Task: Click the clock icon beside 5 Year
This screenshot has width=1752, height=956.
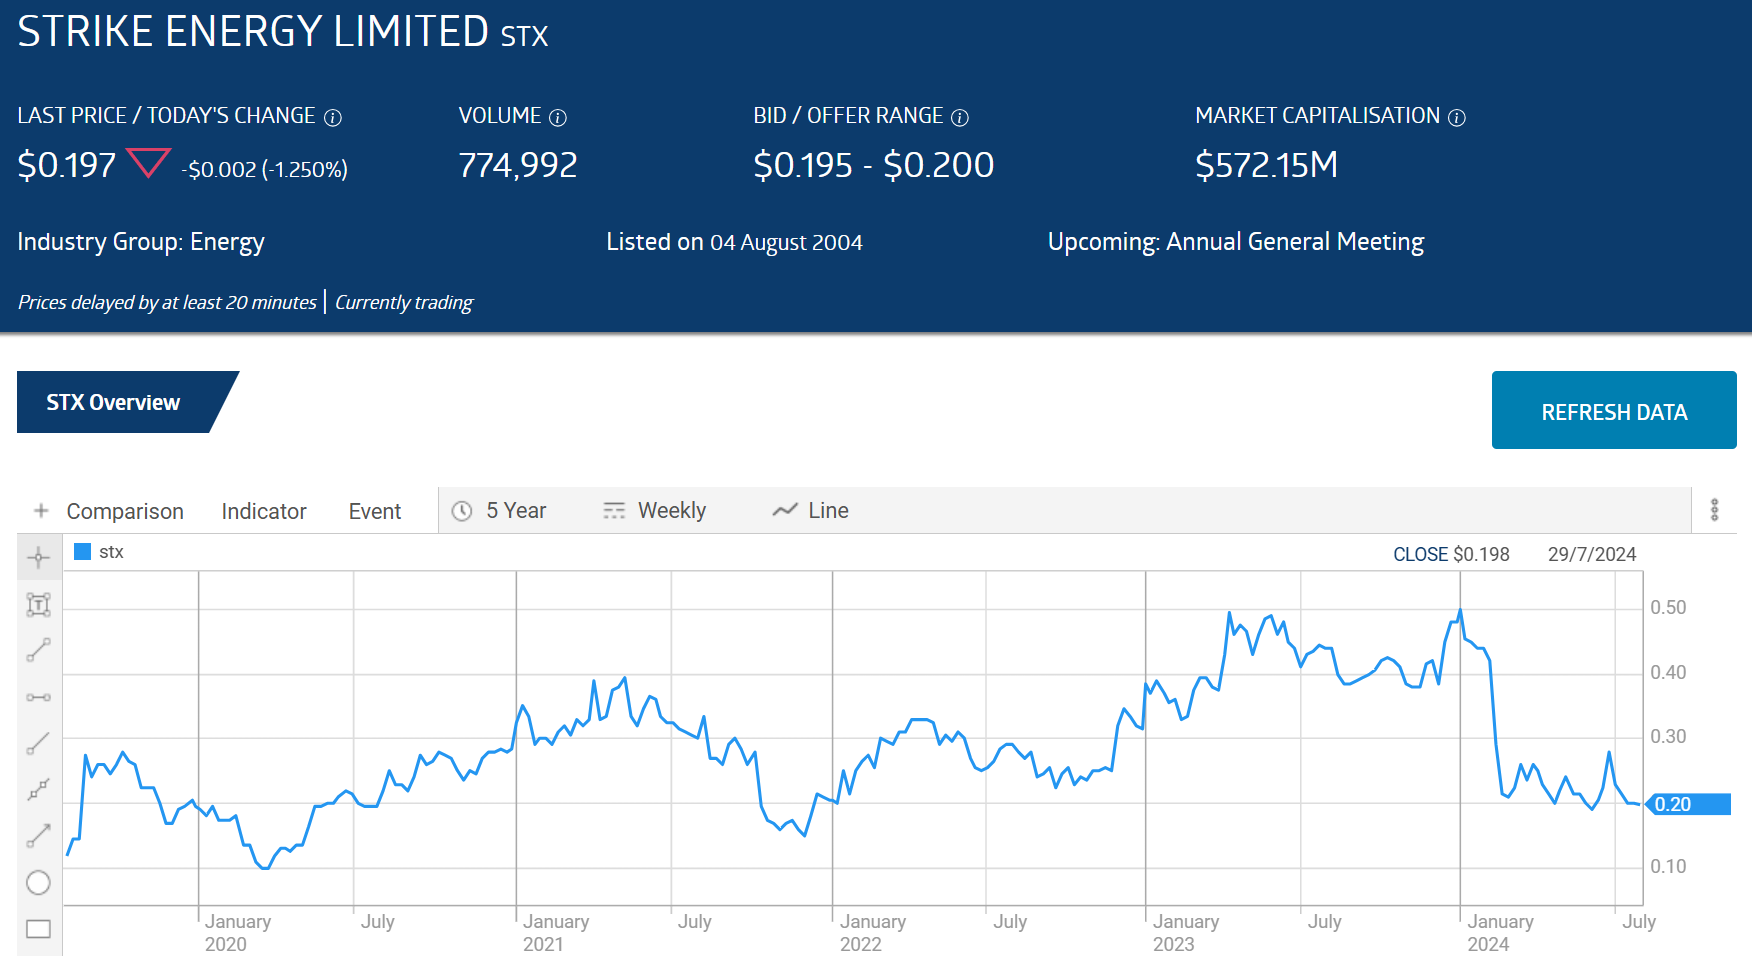Action: pyautogui.click(x=462, y=511)
